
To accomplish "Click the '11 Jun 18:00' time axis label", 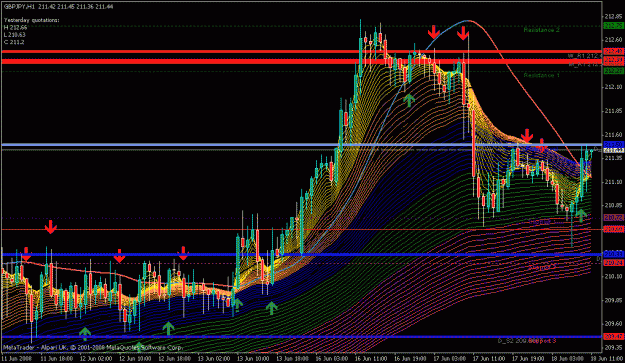I will pos(56,359).
